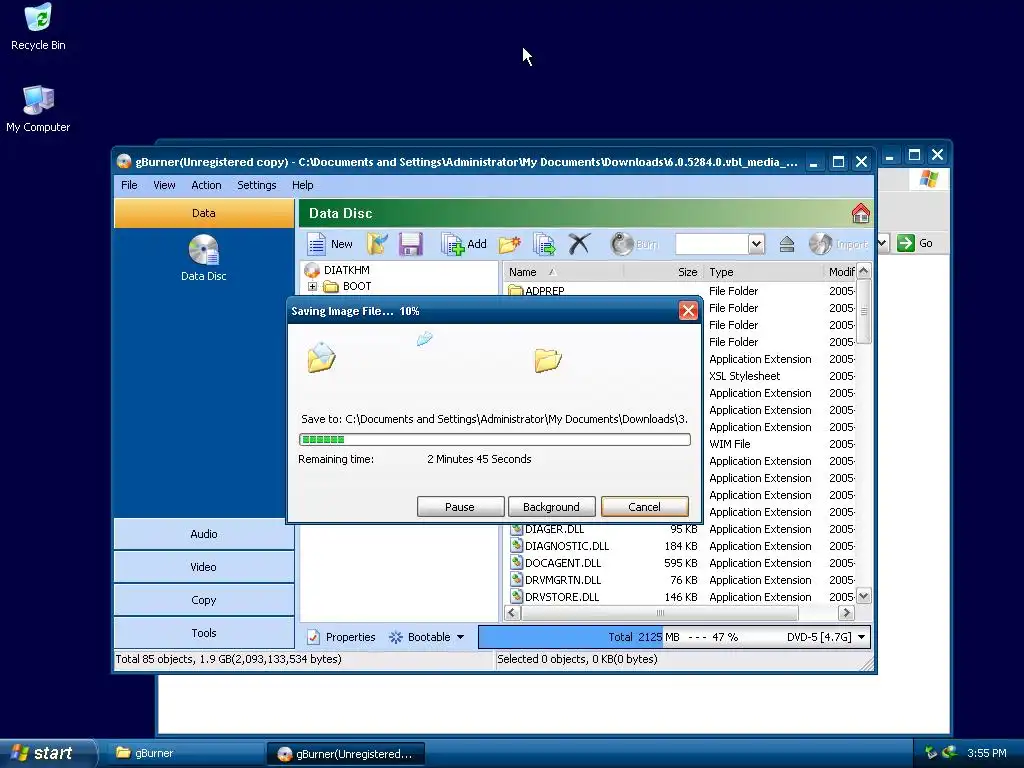Expand the BOOT folder tree node
The width and height of the screenshot is (1024, 768).
[312, 286]
